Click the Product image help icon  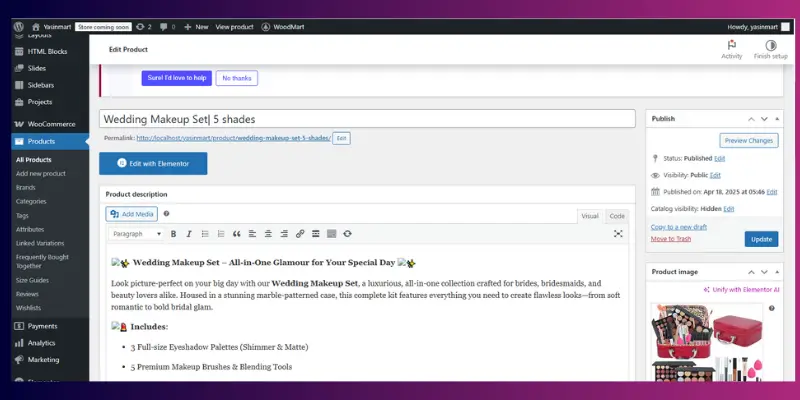tap(771, 308)
